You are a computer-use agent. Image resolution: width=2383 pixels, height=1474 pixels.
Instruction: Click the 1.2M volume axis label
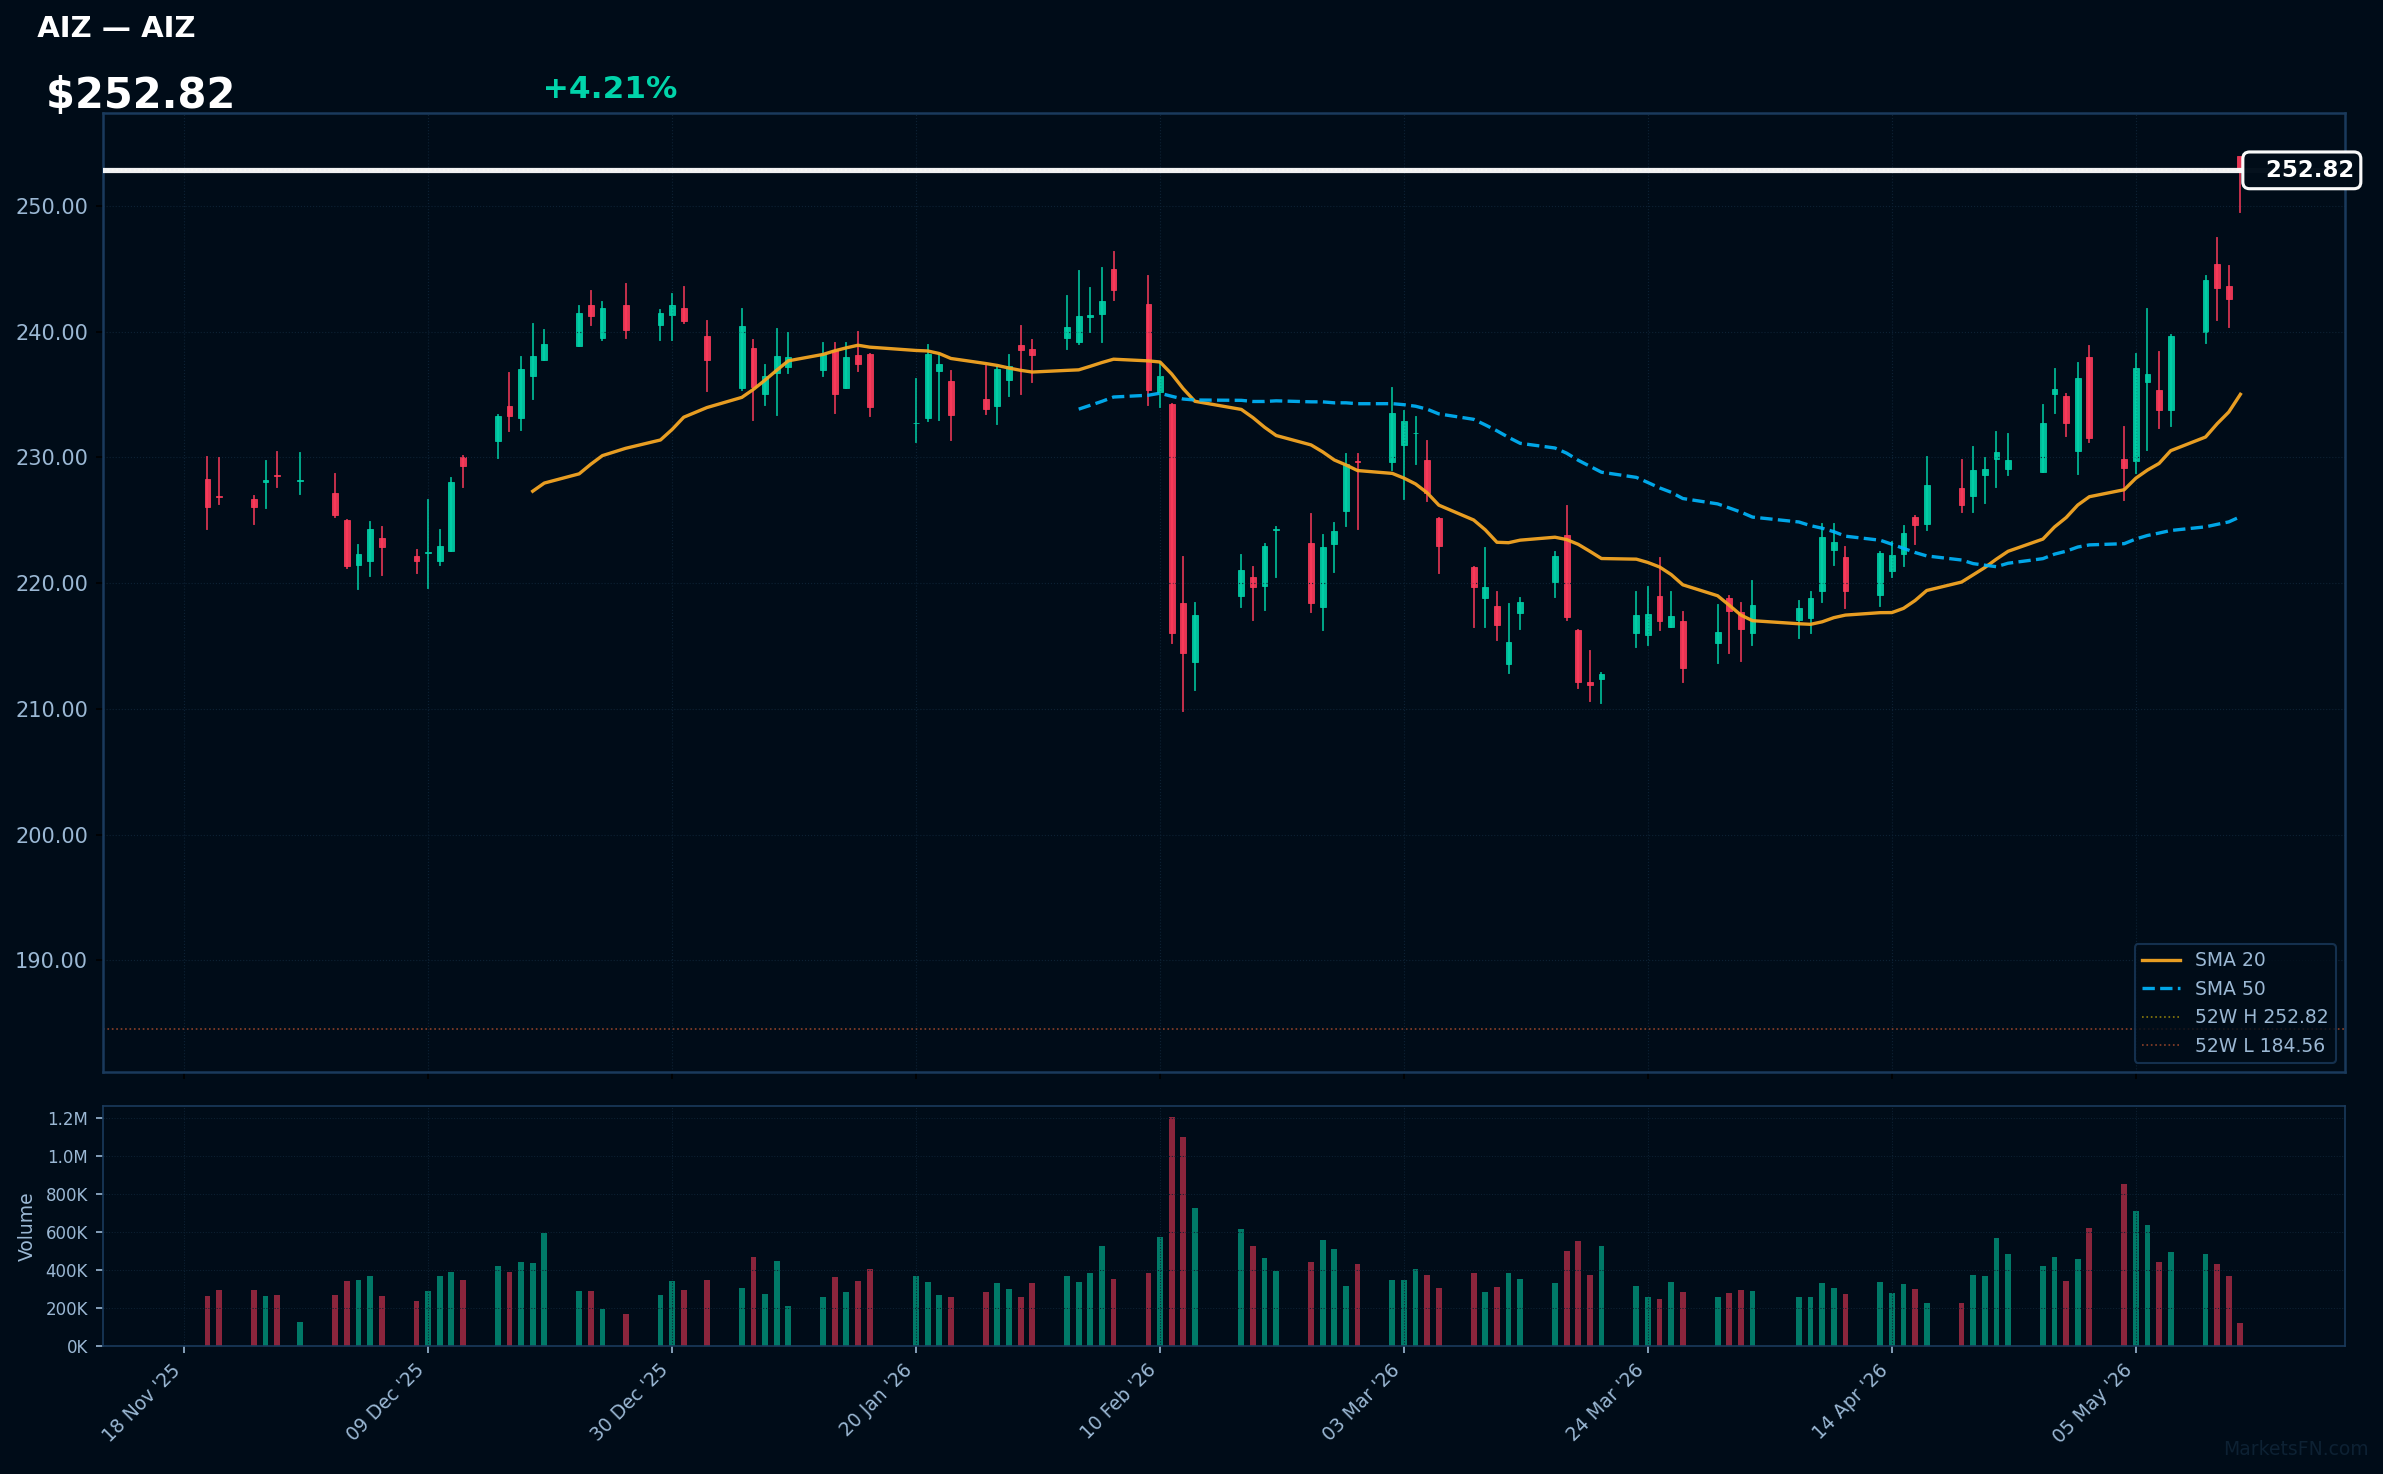pyautogui.click(x=68, y=1119)
